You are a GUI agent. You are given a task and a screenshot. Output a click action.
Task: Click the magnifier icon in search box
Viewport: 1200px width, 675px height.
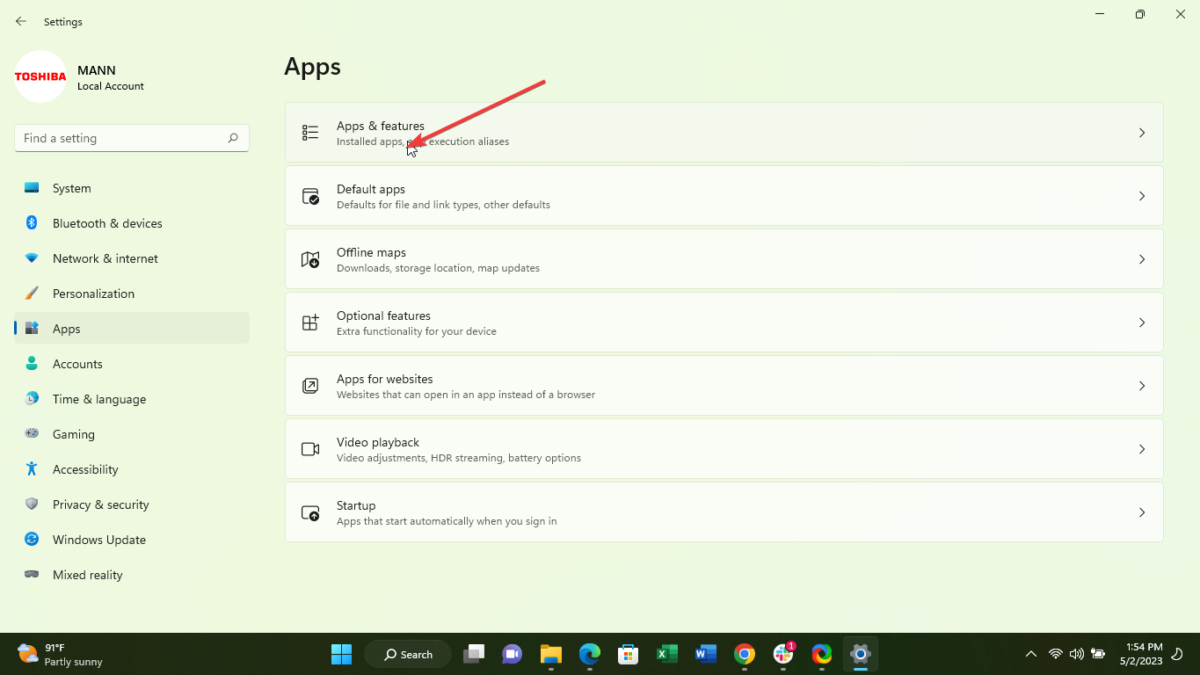point(232,138)
